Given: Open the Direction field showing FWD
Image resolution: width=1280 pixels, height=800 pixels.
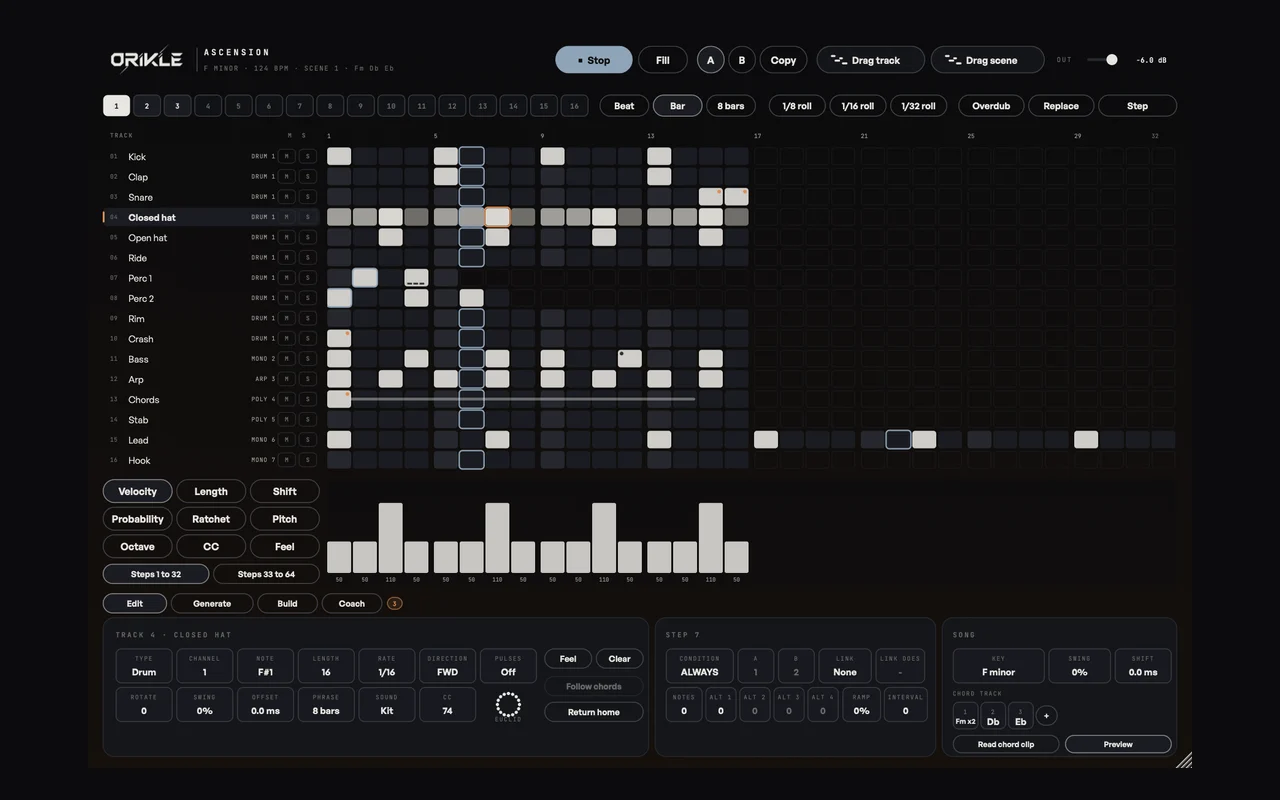Looking at the screenshot, I should click(x=447, y=666).
